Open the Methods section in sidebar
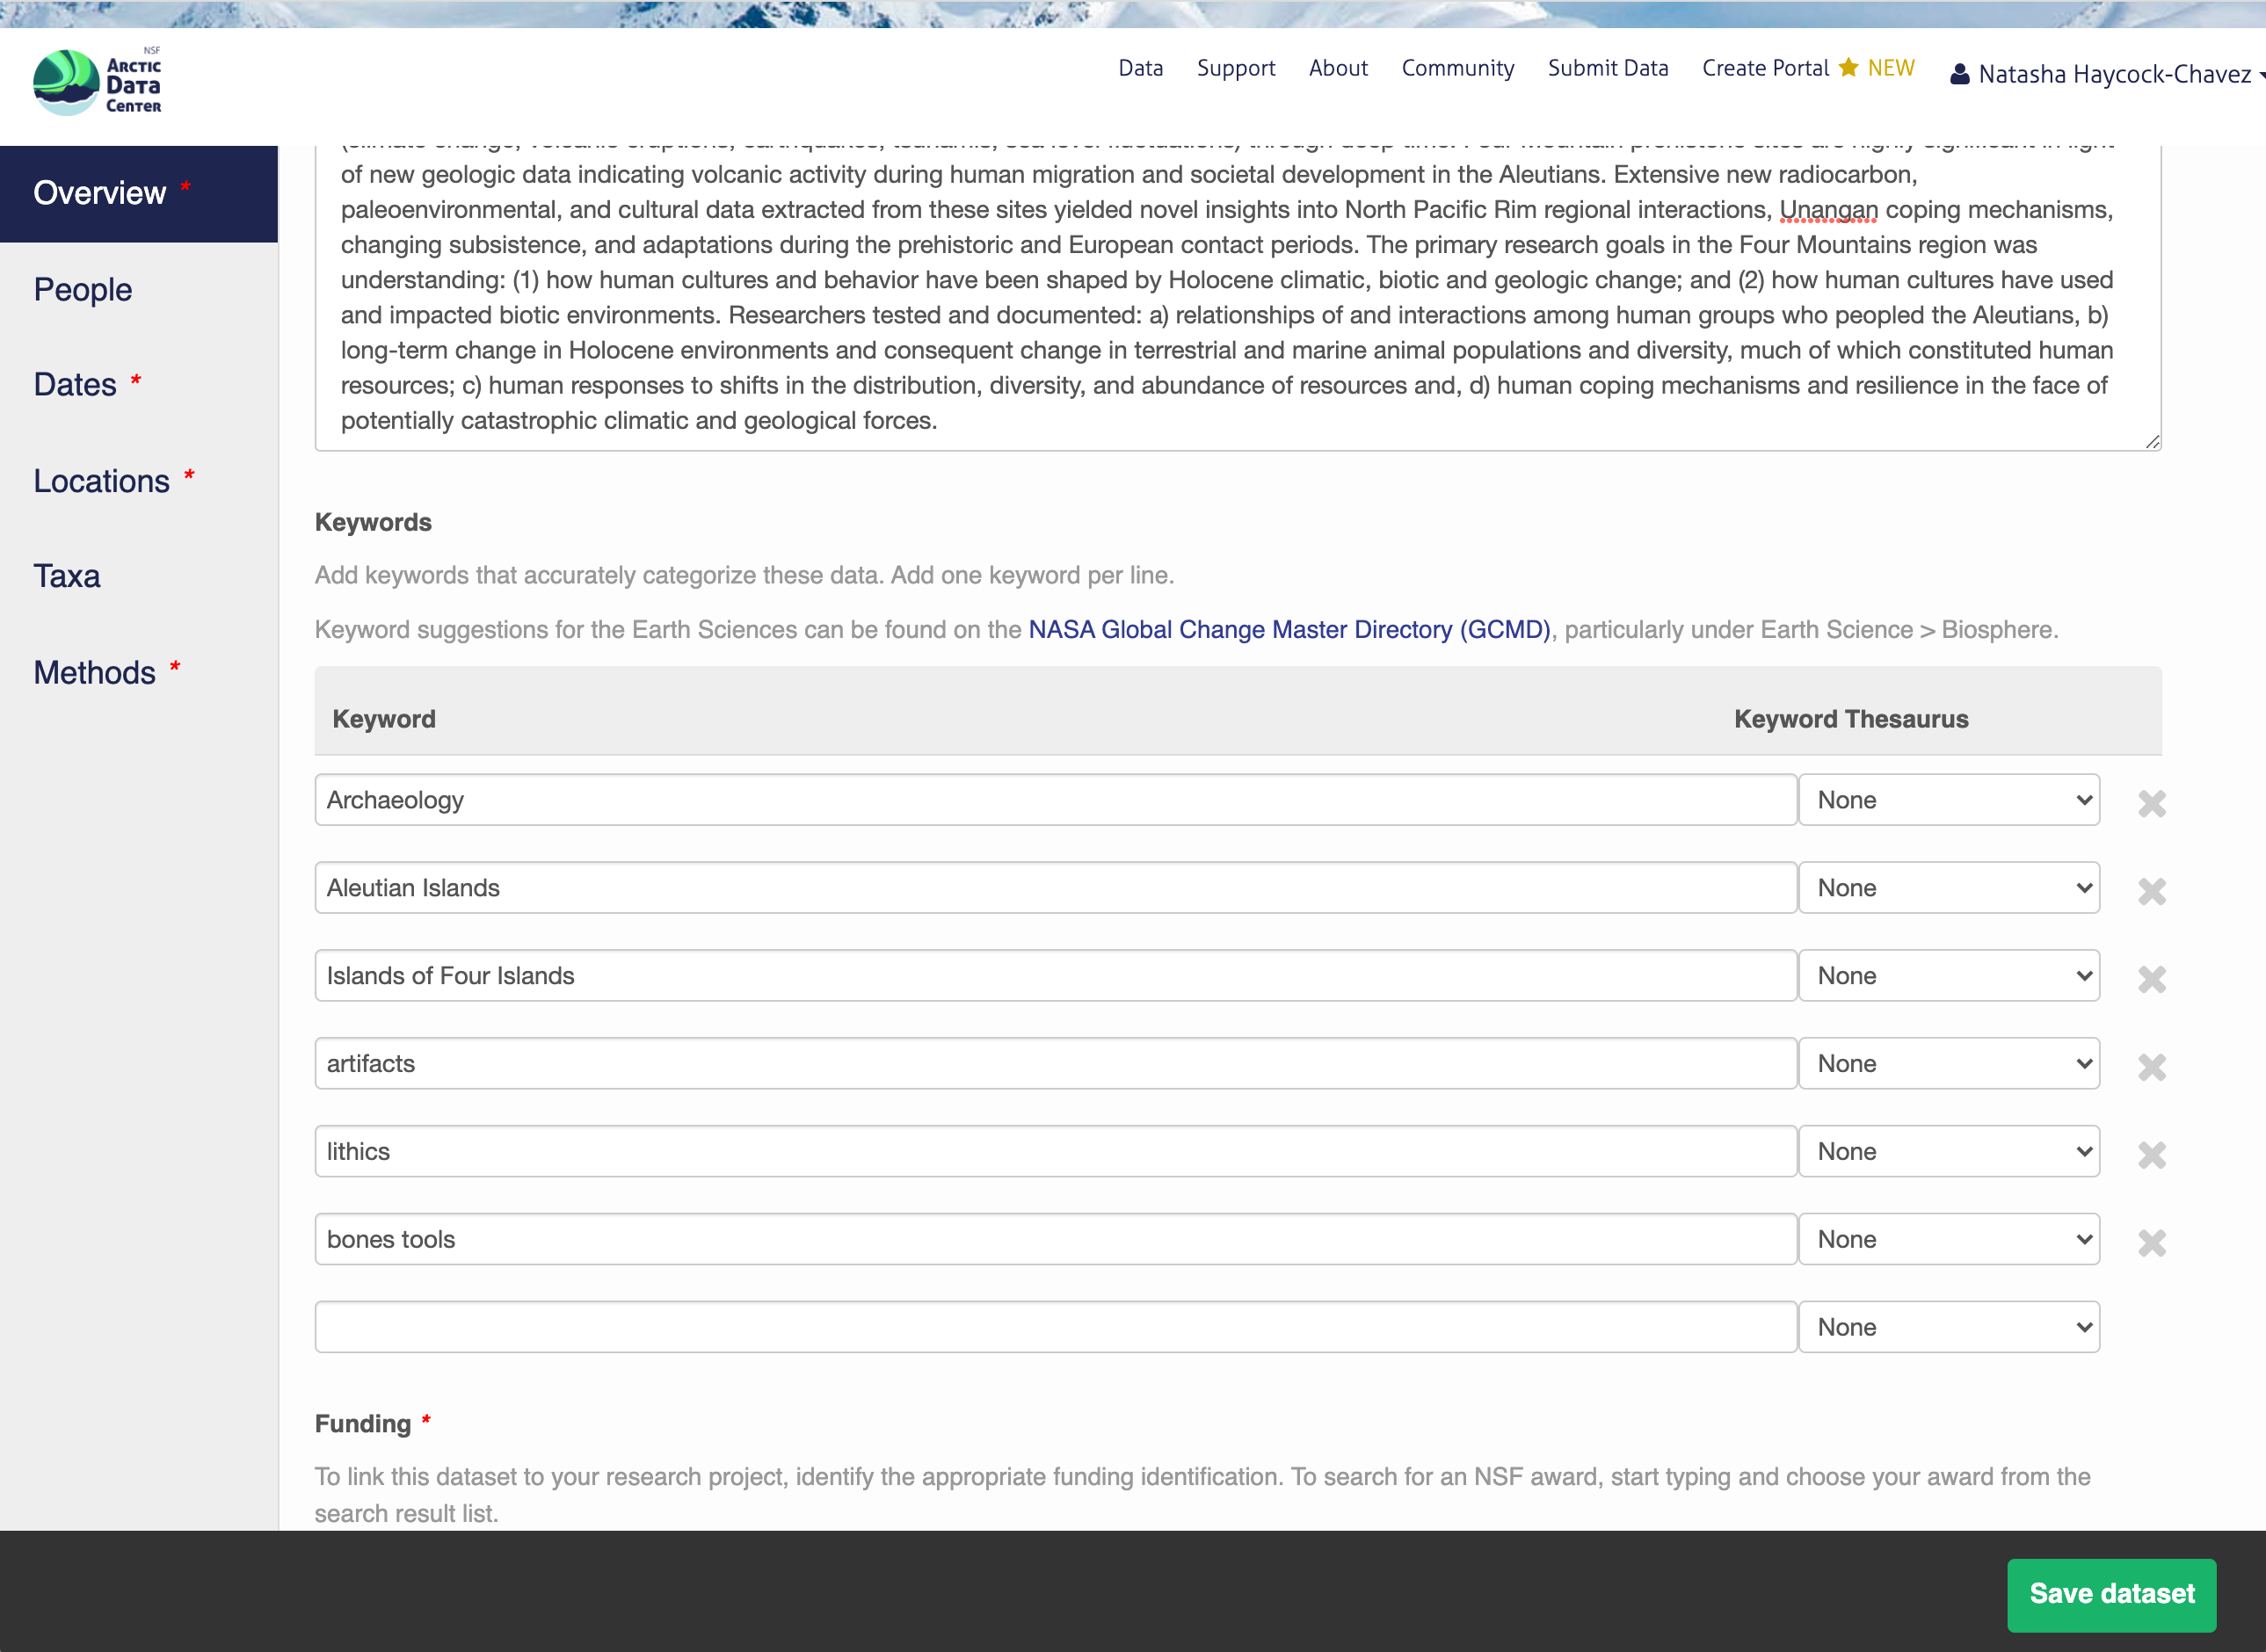 95,672
